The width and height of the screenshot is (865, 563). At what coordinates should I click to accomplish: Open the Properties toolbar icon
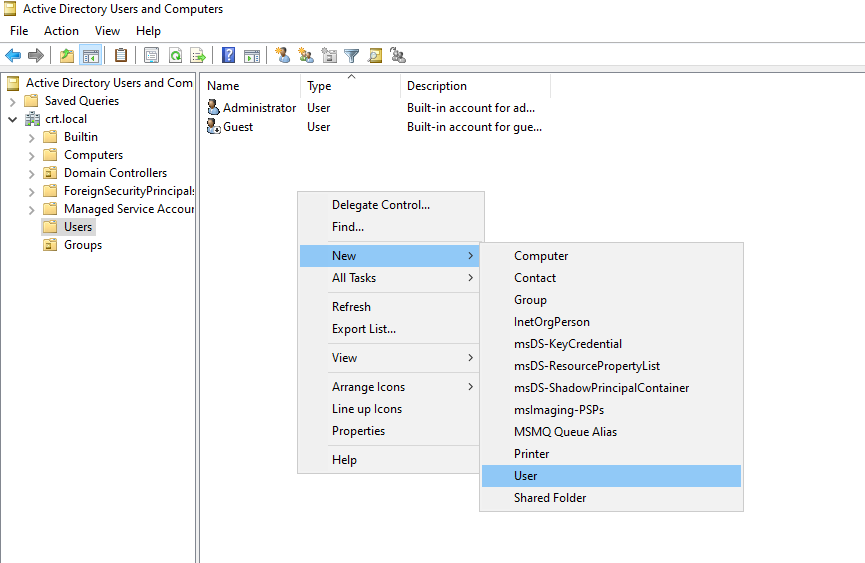click(x=151, y=55)
